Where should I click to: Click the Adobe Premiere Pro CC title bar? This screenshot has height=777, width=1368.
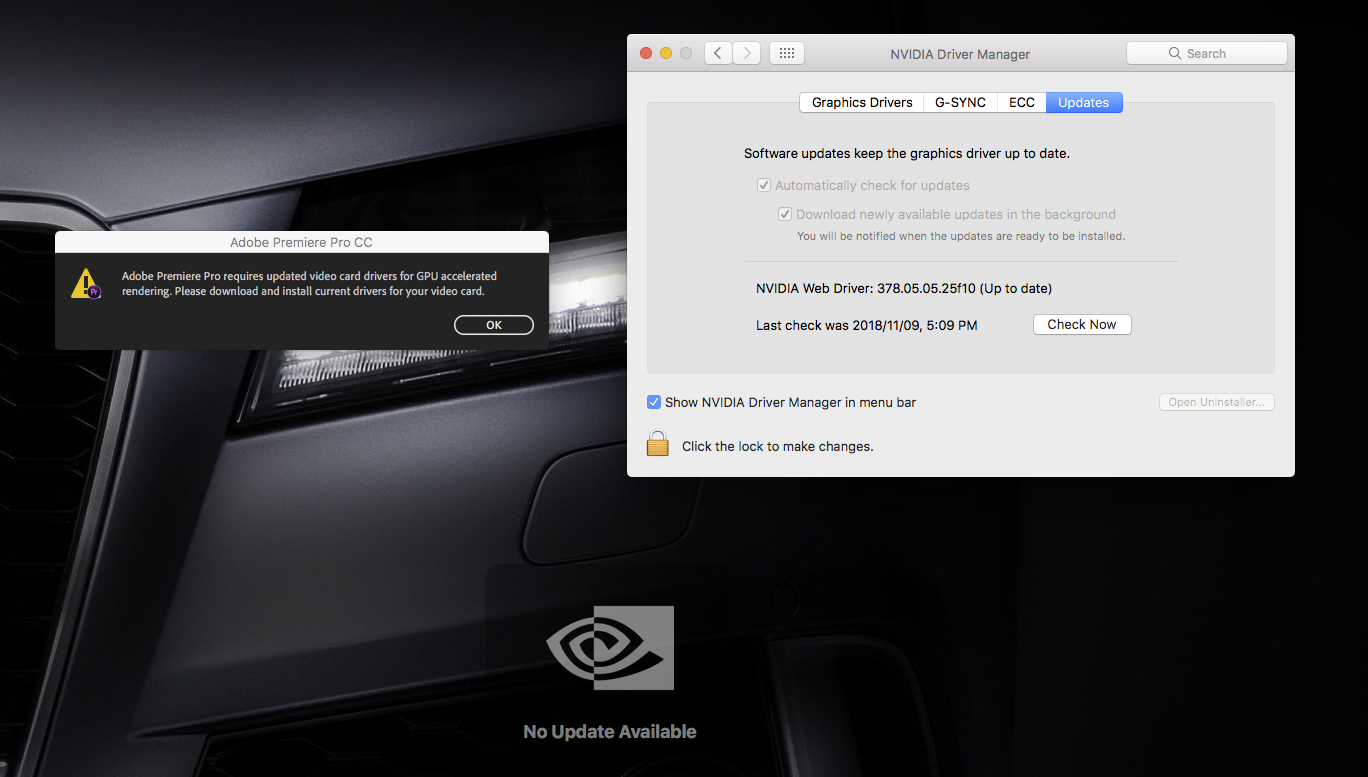(302, 242)
